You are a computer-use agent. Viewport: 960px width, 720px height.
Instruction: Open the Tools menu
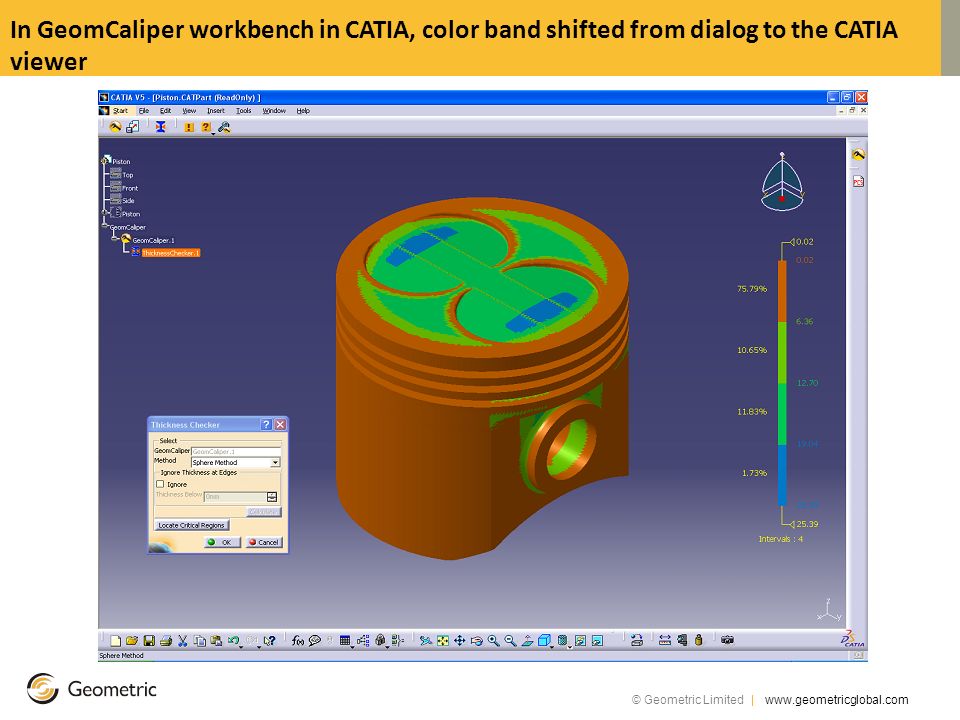(244, 111)
